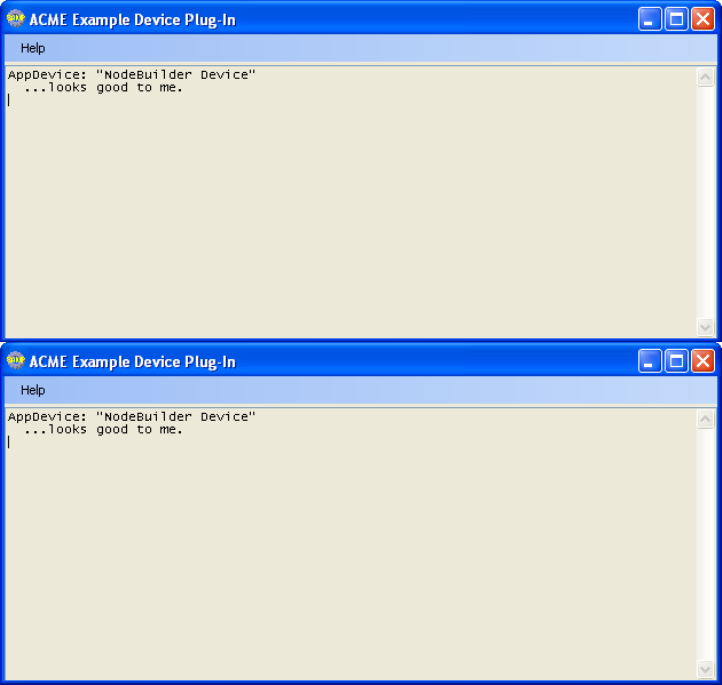Image resolution: width=722 pixels, height=685 pixels.
Task: Close the lower ACME Plug-In window
Action: click(x=703, y=361)
